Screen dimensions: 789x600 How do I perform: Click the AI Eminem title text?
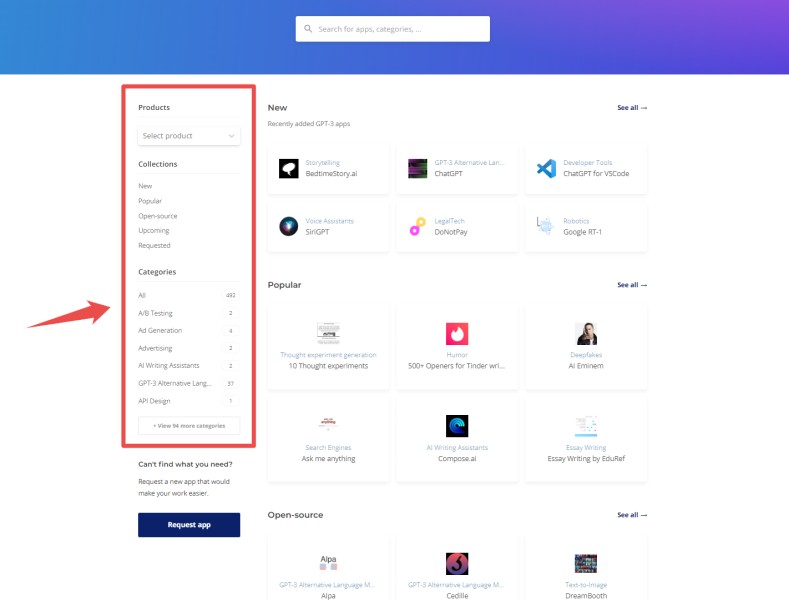pos(586,366)
